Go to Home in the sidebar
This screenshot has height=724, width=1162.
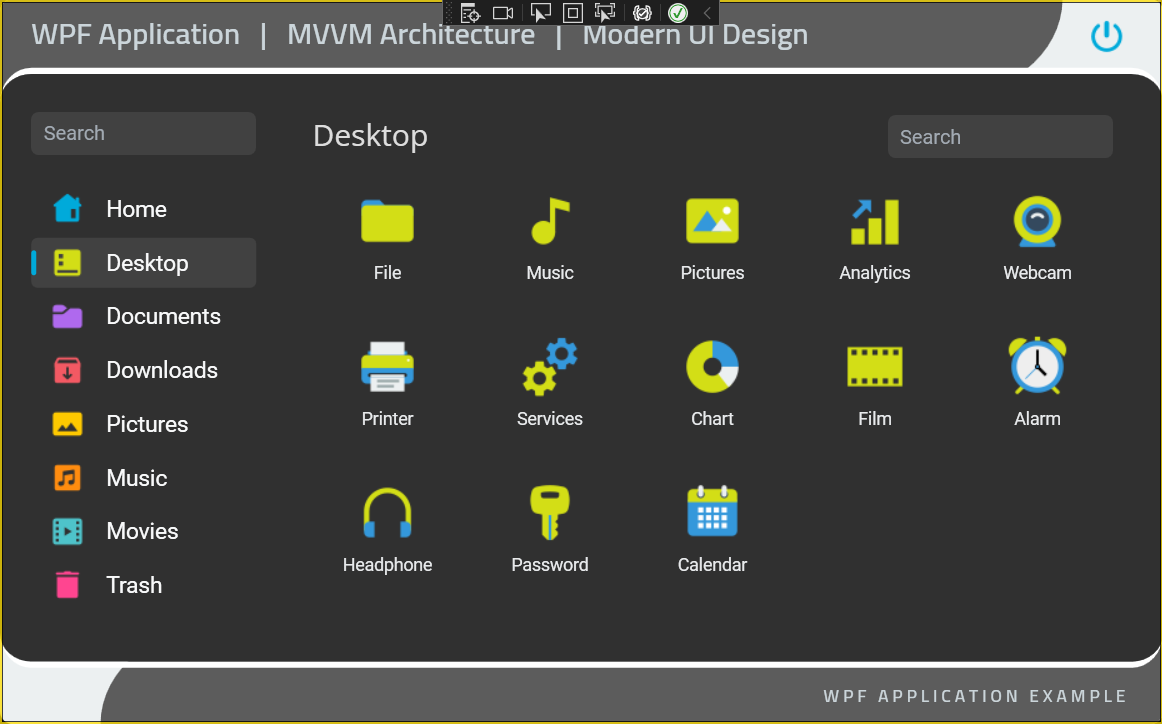[x=144, y=209]
